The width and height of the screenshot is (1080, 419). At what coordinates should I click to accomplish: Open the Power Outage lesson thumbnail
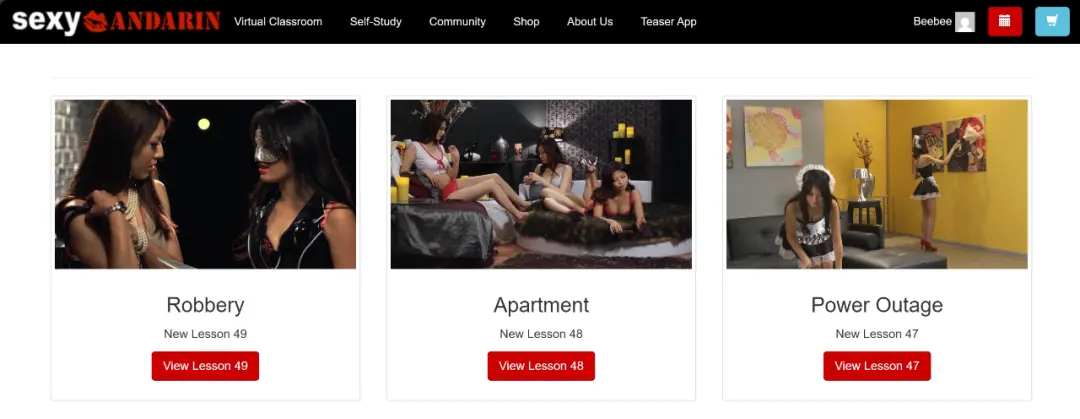[x=877, y=184]
